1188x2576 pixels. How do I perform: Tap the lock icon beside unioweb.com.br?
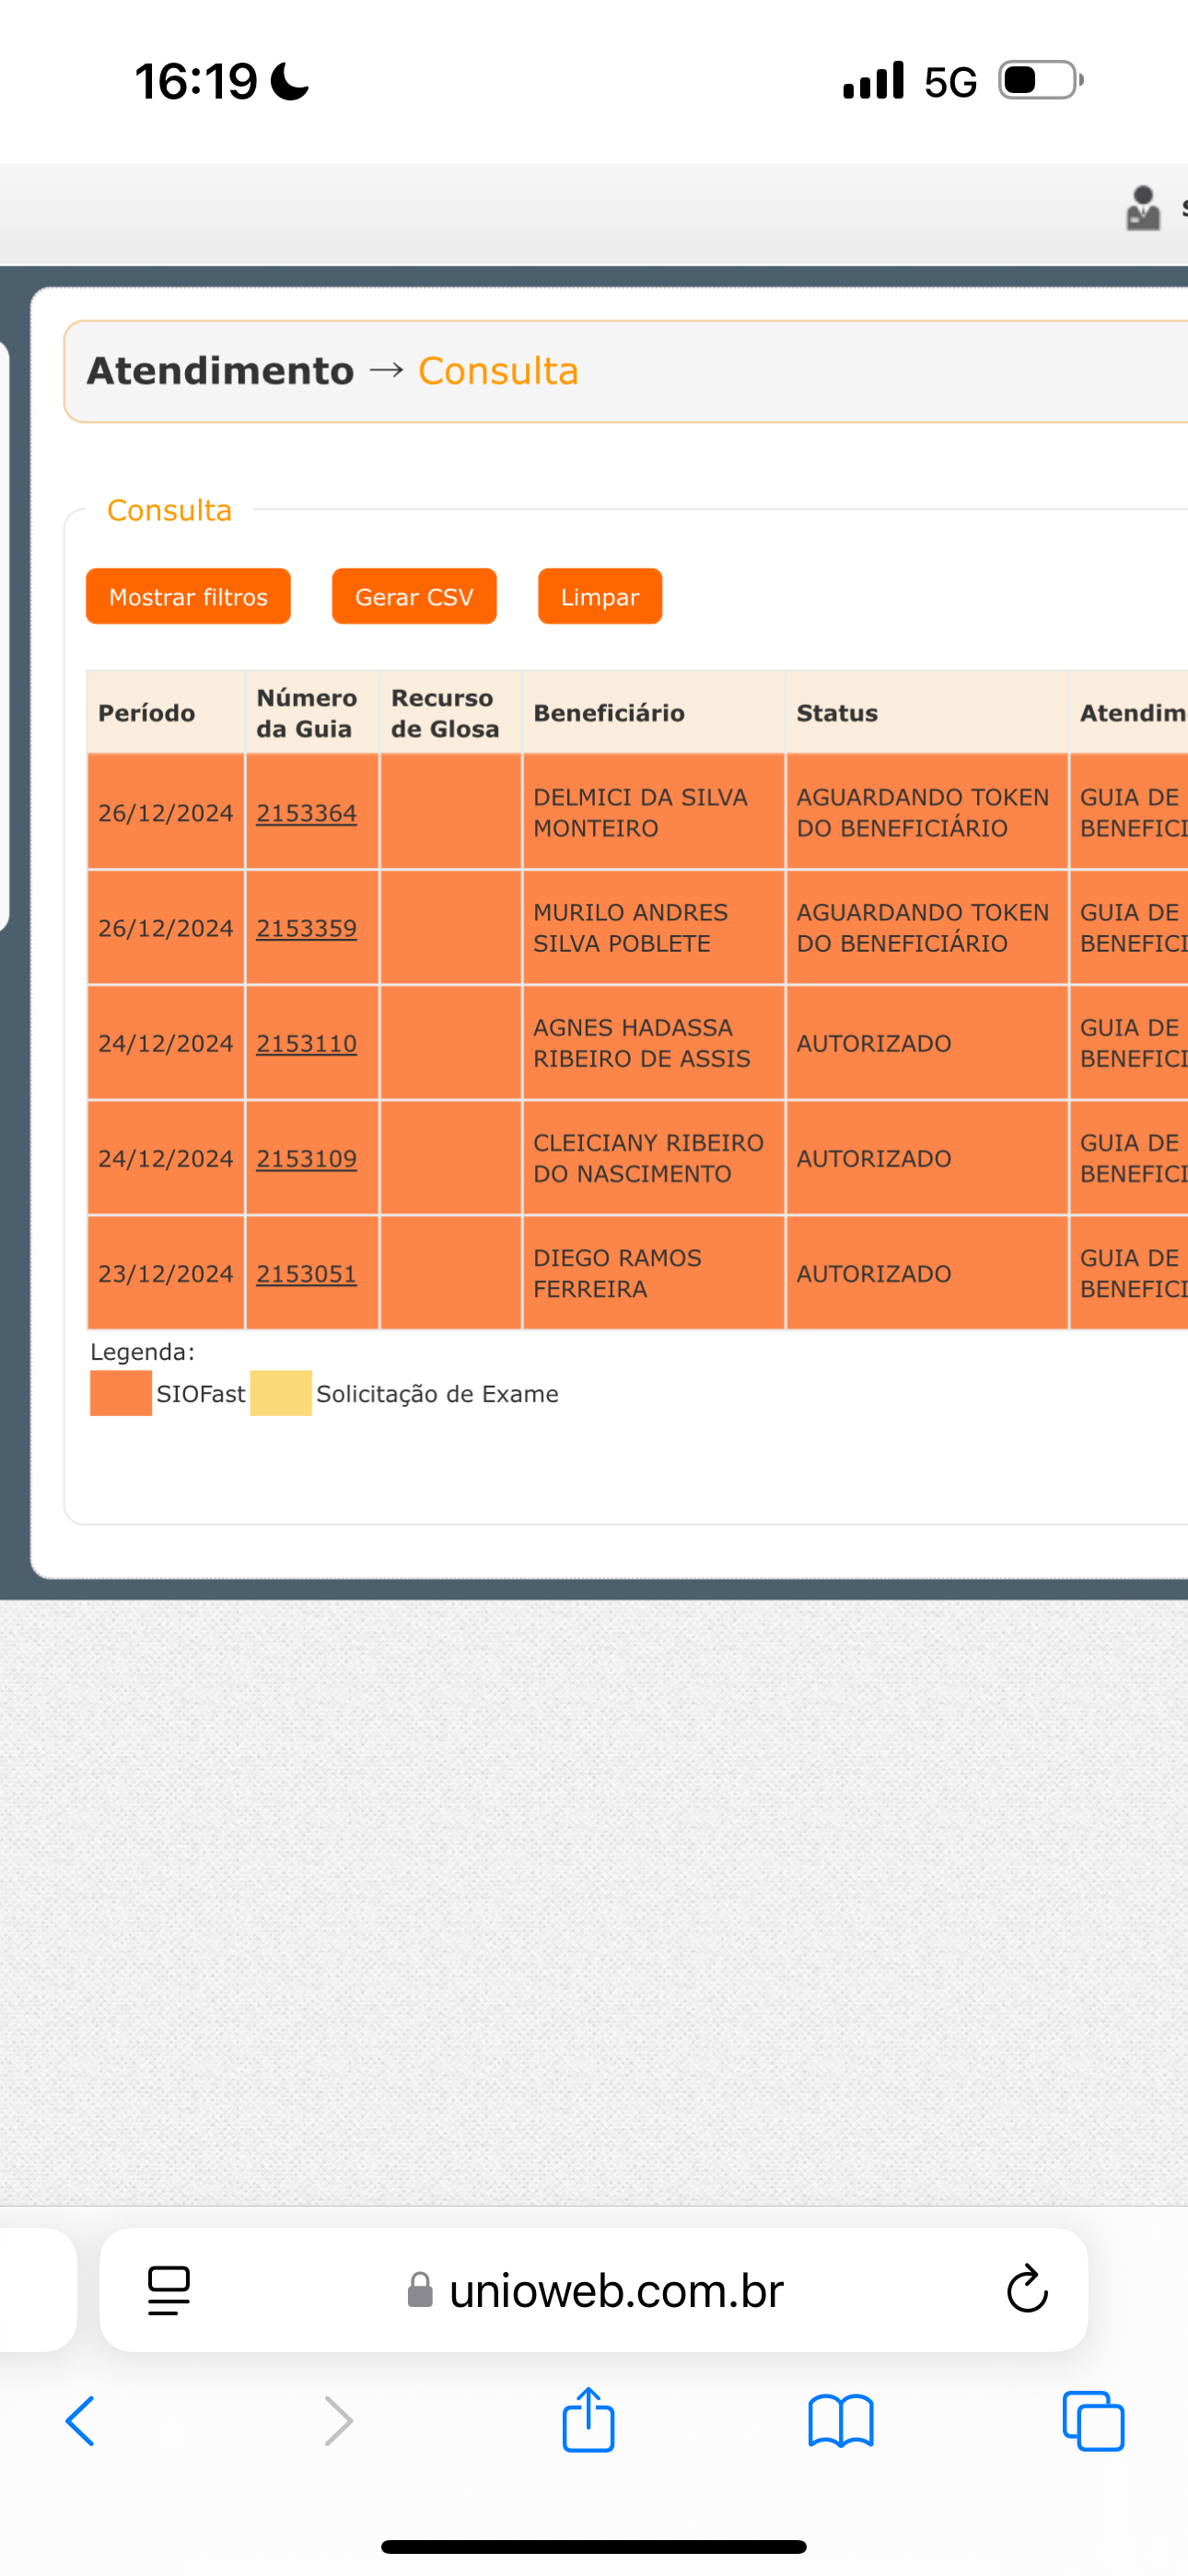[x=420, y=2289]
